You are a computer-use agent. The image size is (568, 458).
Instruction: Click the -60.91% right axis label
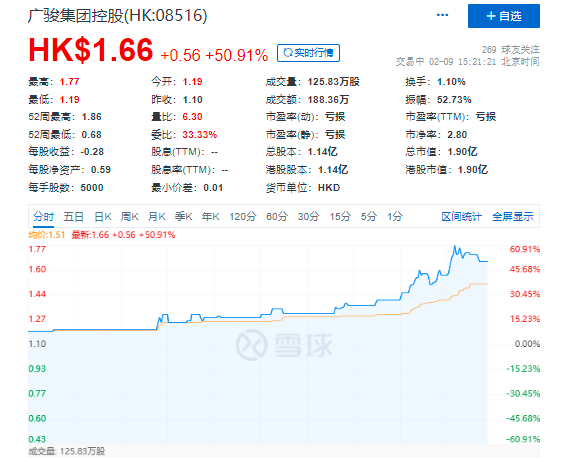tap(523, 439)
